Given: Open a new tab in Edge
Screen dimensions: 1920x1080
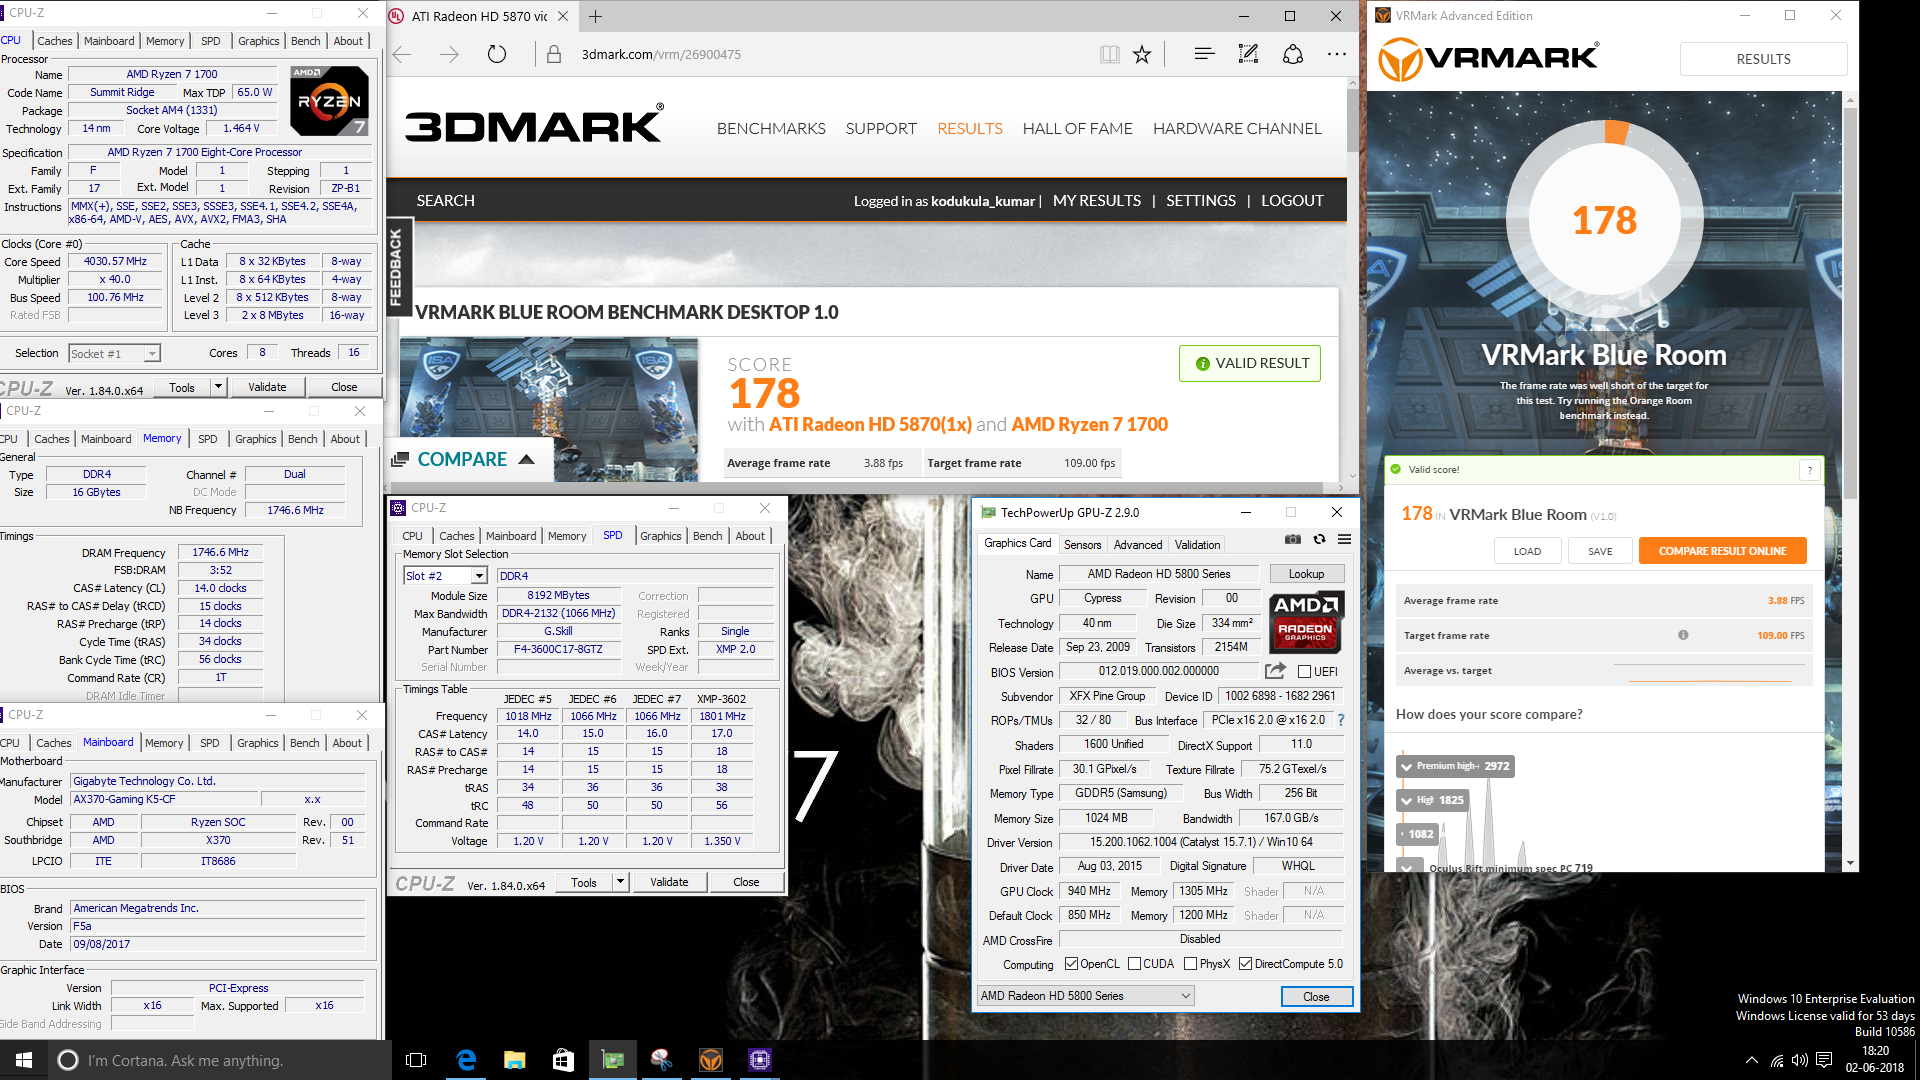Looking at the screenshot, I should (x=596, y=16).
